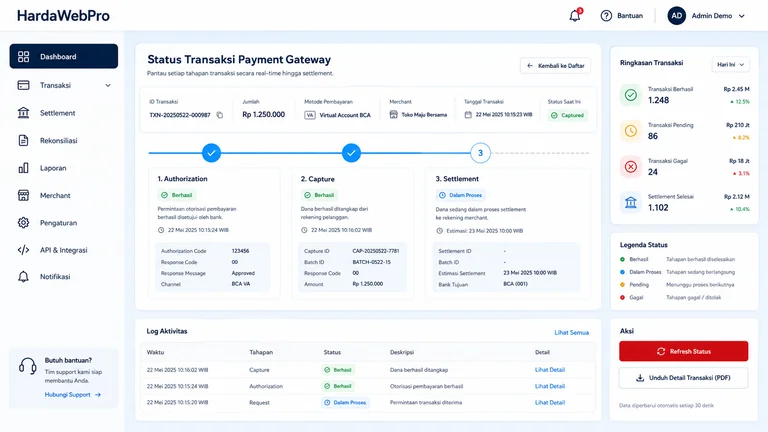Click Unduh Detail Transaksi (PDF) button
This screenshot has height=432, width=768.
(683, 378)
